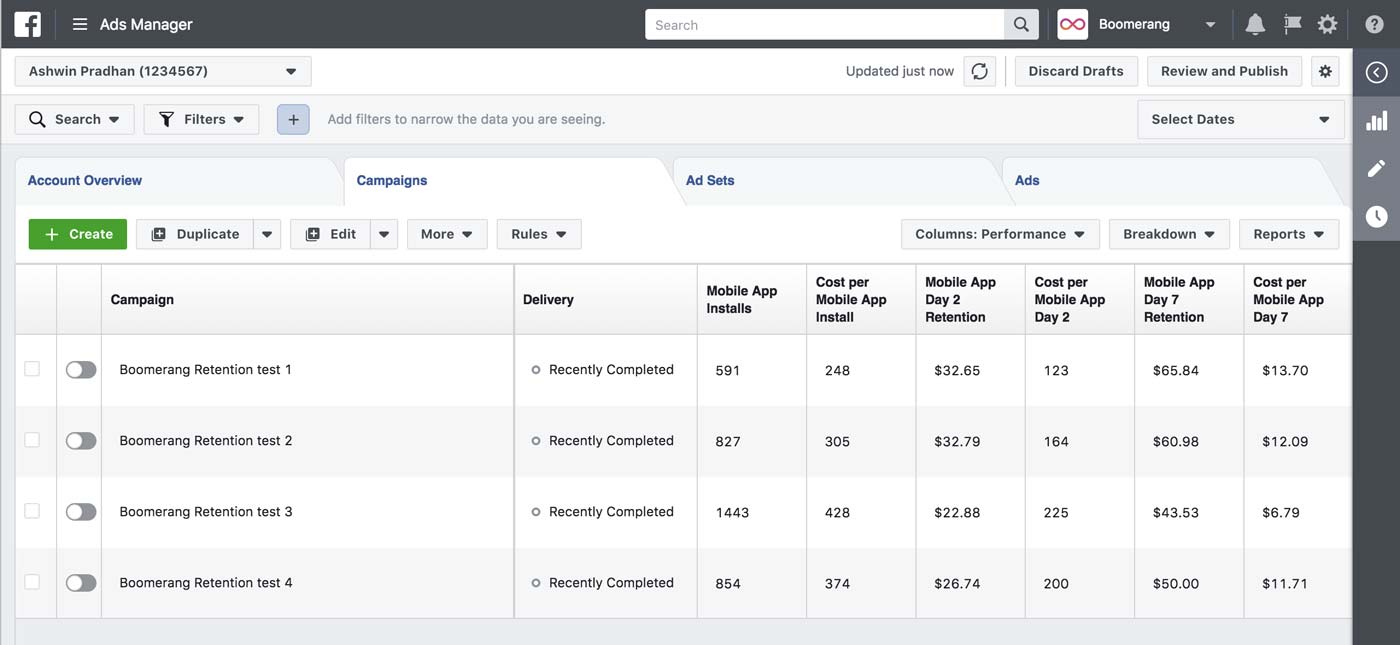Expand the Select Dates dropdown

pyautogui.click(x=1240, y=119)
